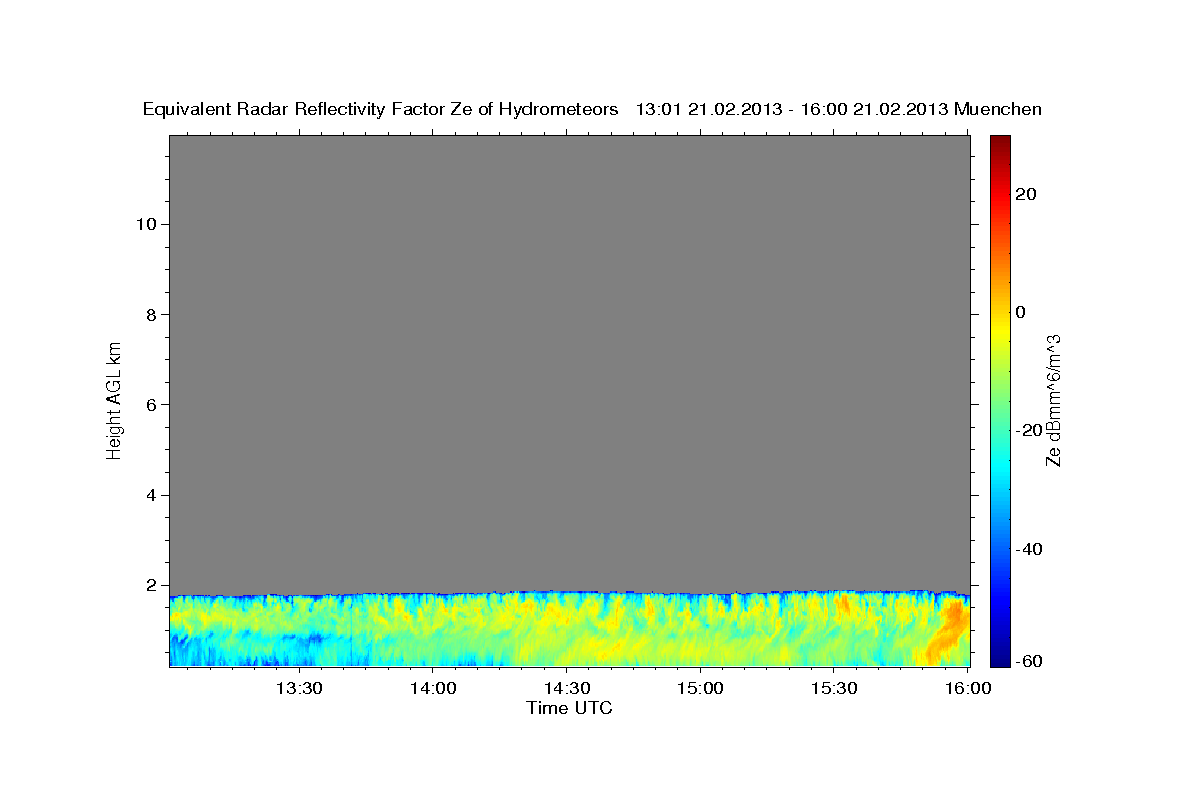Viewport: 1200px width, 800px height.
Task: Click the dark blue bottom of colorbar
Action: click(x=1000, y=658)
